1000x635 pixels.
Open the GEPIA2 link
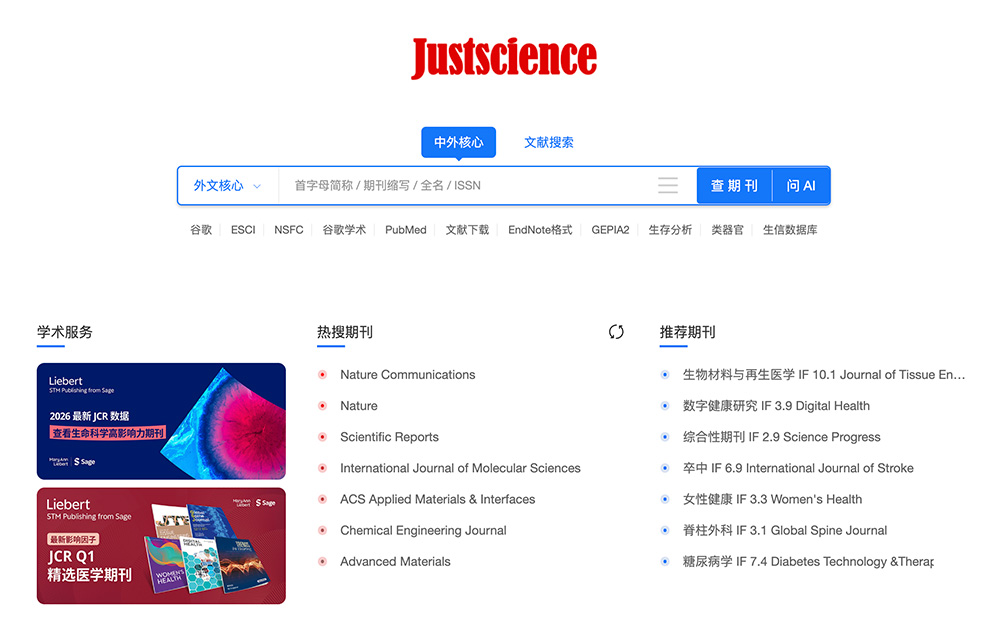610,230
